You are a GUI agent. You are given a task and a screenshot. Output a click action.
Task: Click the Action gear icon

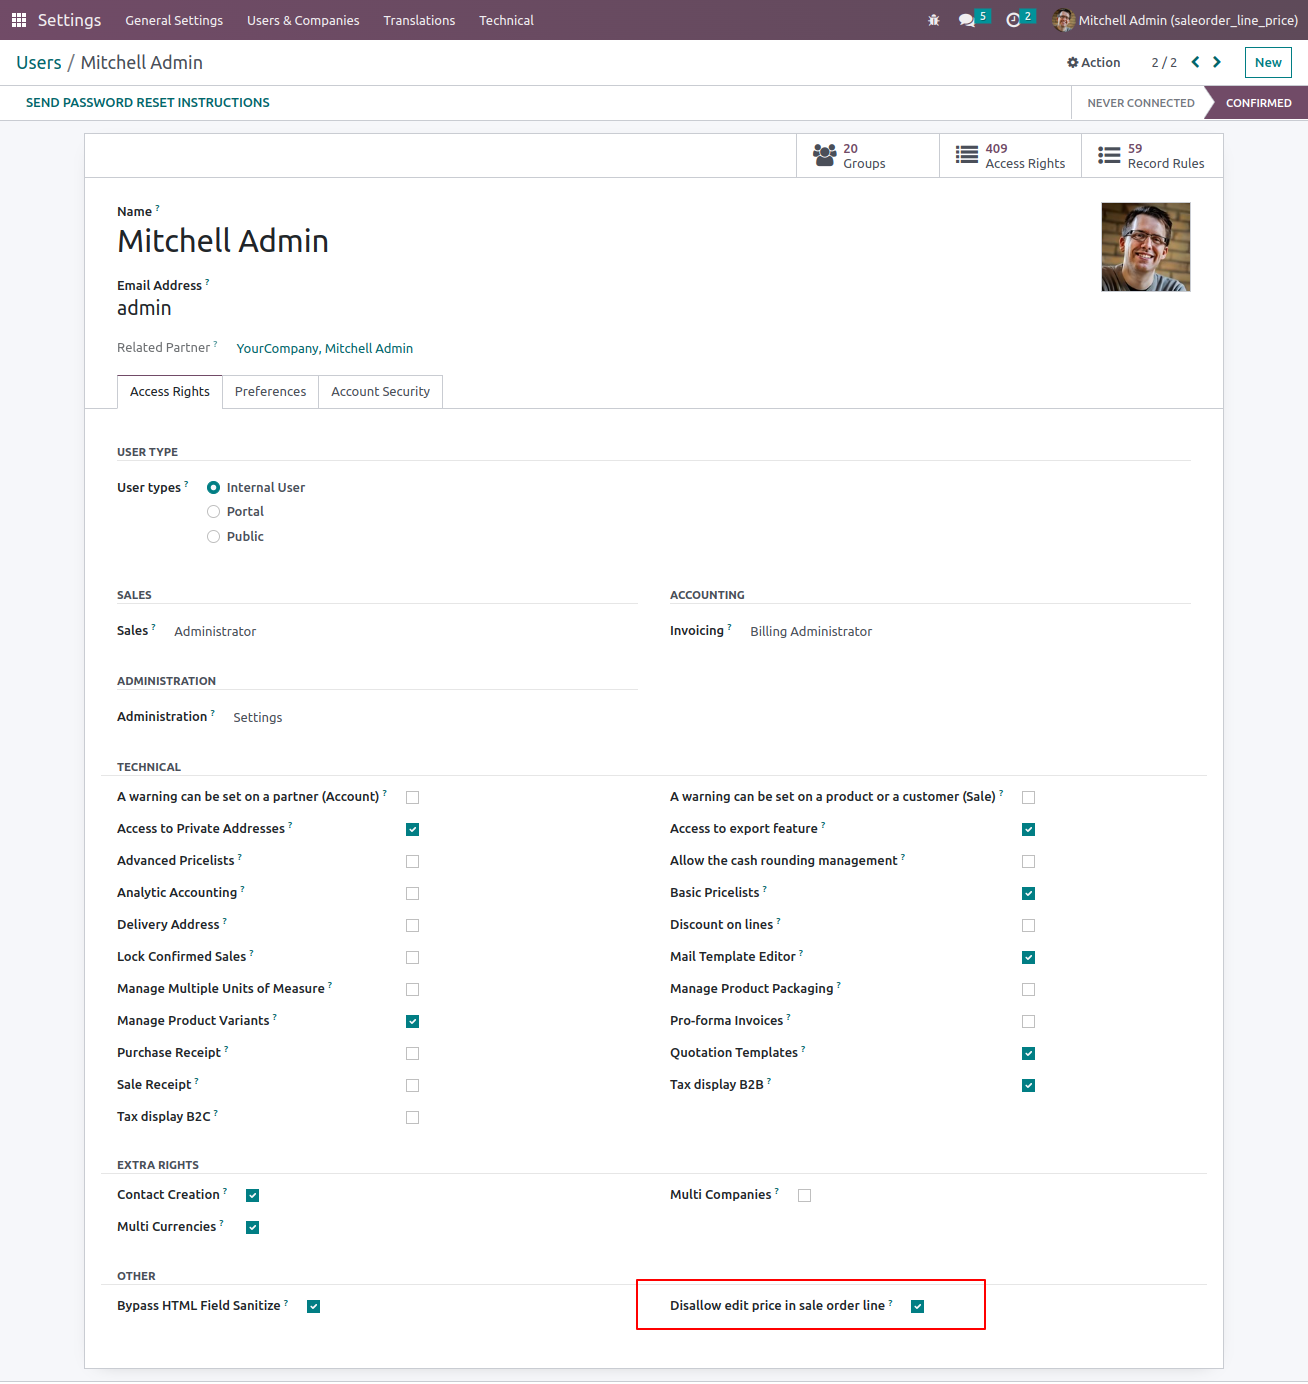1073,62
